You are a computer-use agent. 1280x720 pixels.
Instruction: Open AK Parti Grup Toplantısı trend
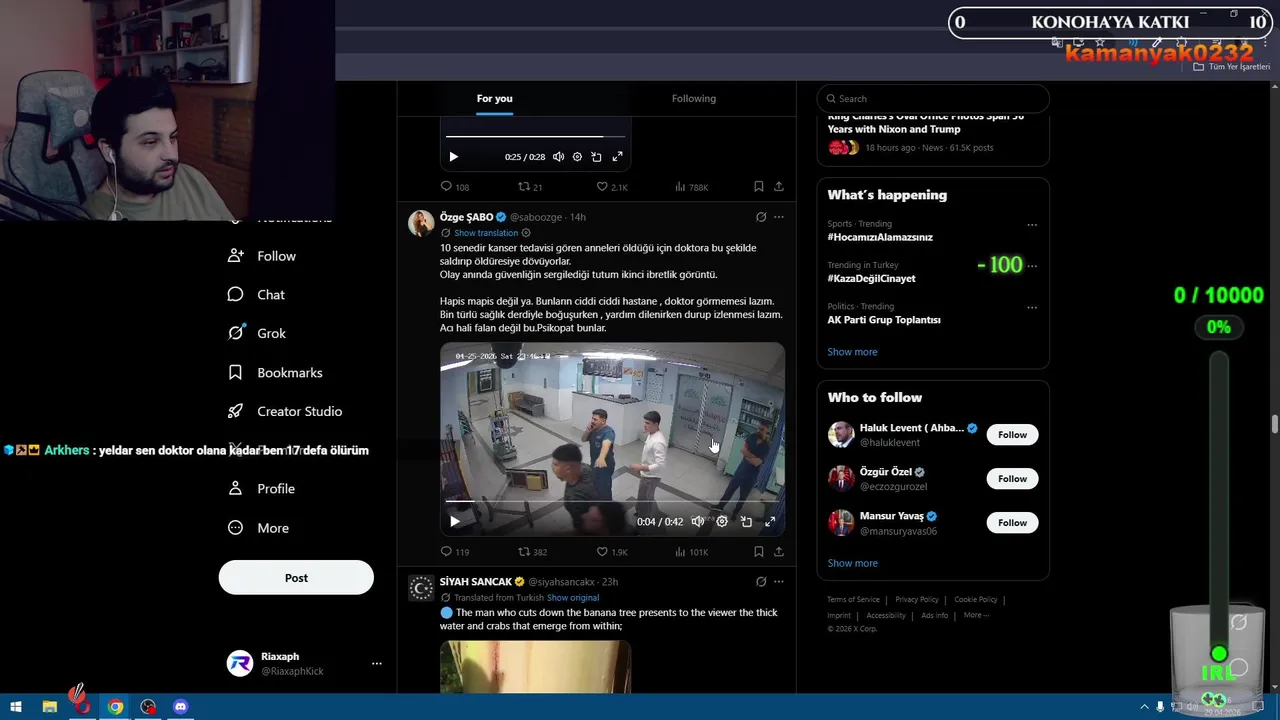pos(884,320)
